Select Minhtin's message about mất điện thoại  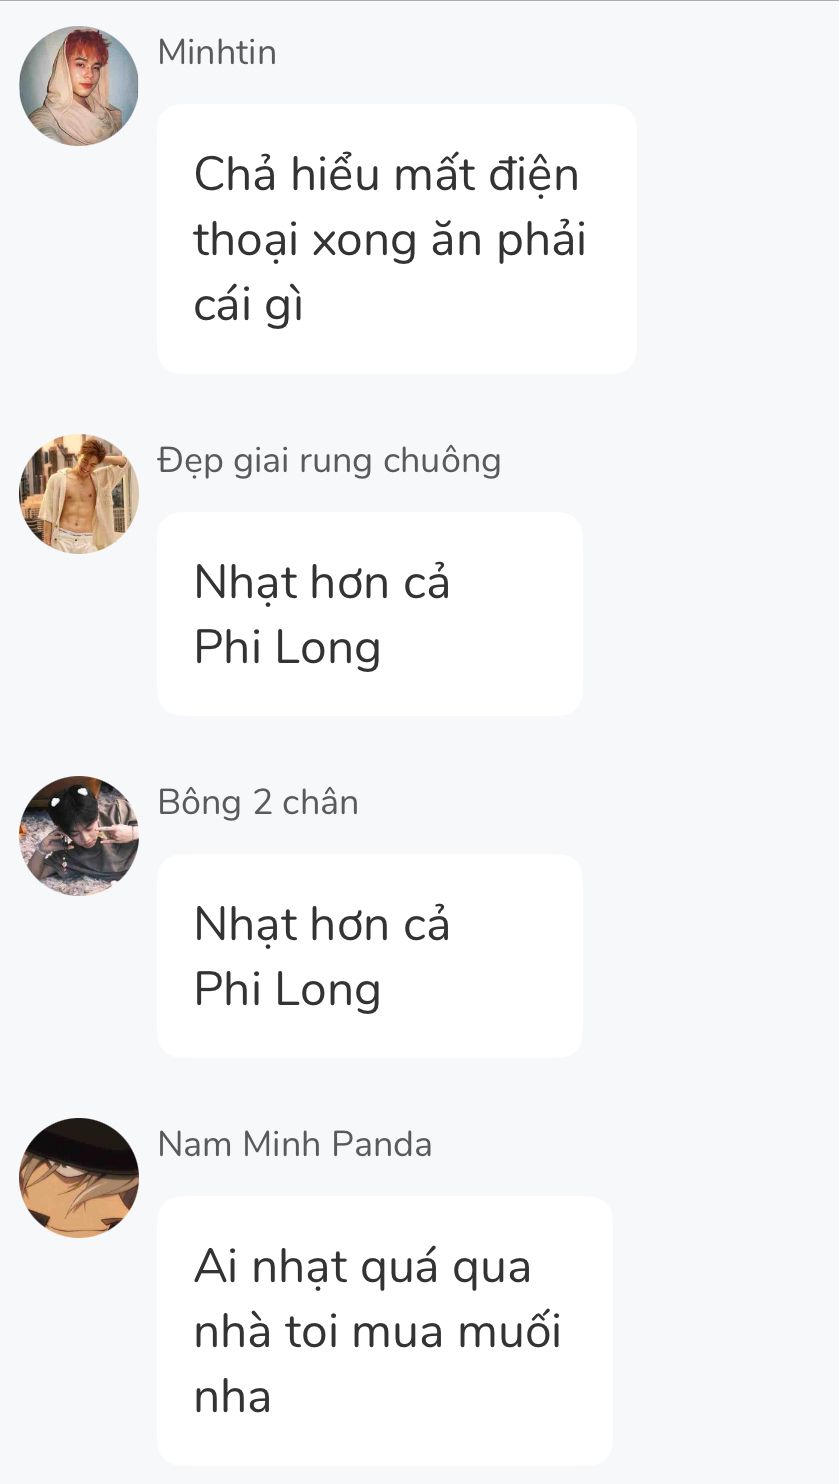pos(397,239)
